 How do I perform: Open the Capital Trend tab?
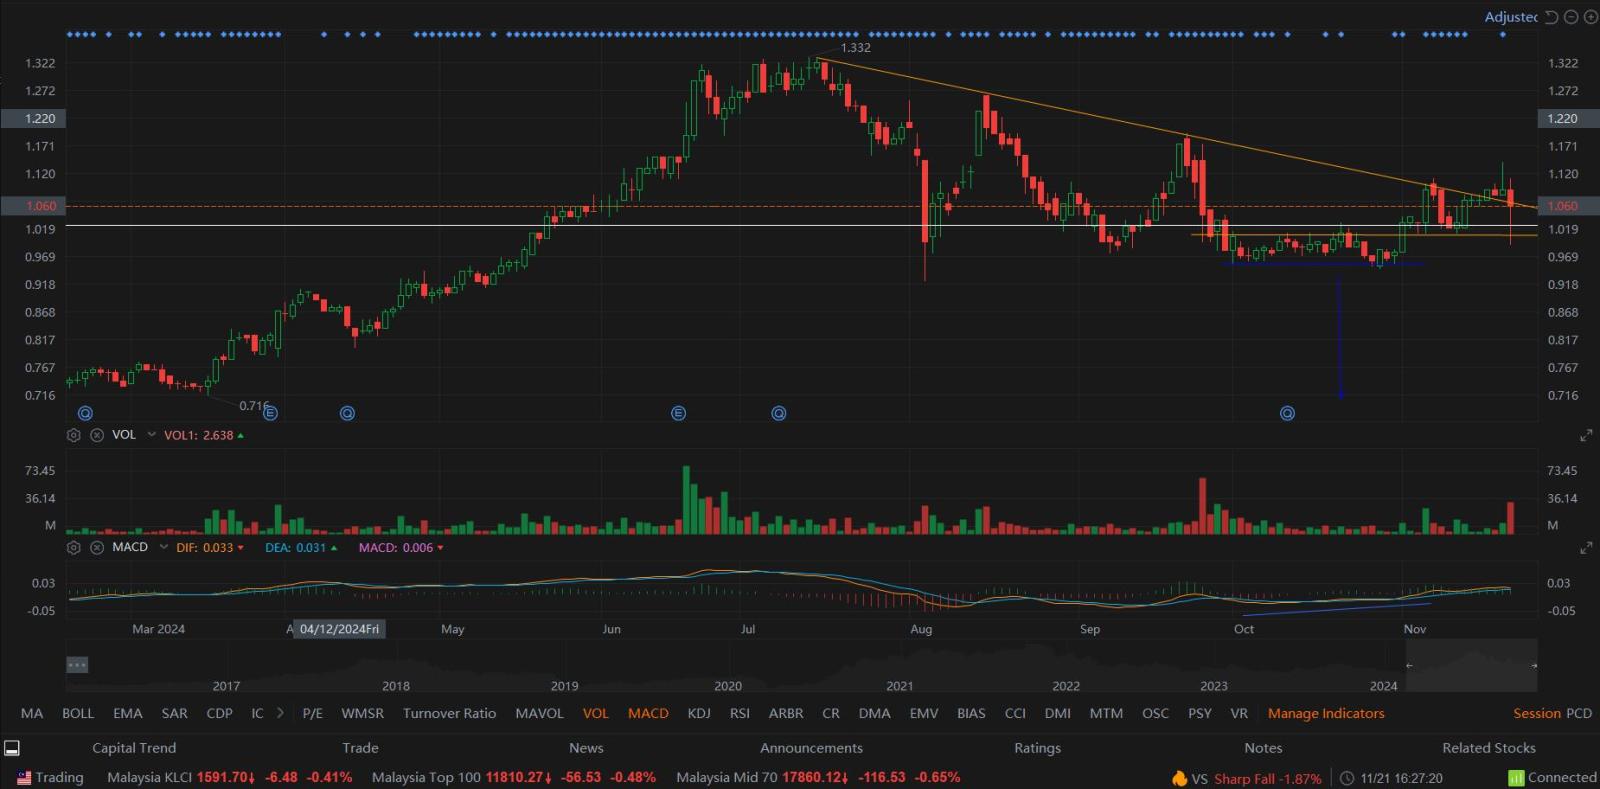point(134,748)
